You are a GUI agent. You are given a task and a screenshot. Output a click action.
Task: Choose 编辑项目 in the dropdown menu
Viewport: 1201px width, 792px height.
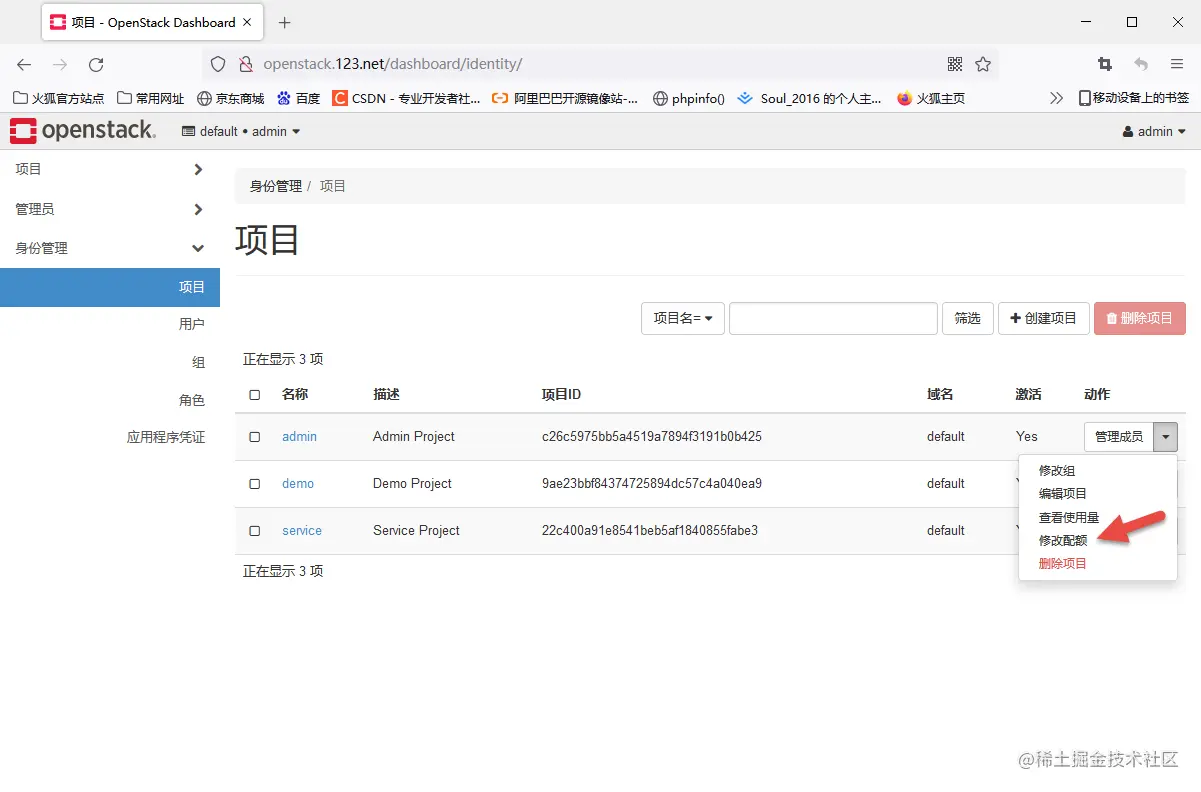tap(1062, 493)
